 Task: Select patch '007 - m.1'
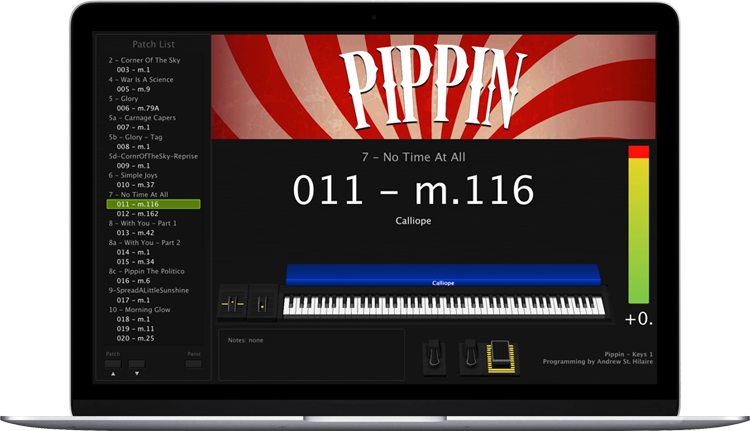pos(133,127)
